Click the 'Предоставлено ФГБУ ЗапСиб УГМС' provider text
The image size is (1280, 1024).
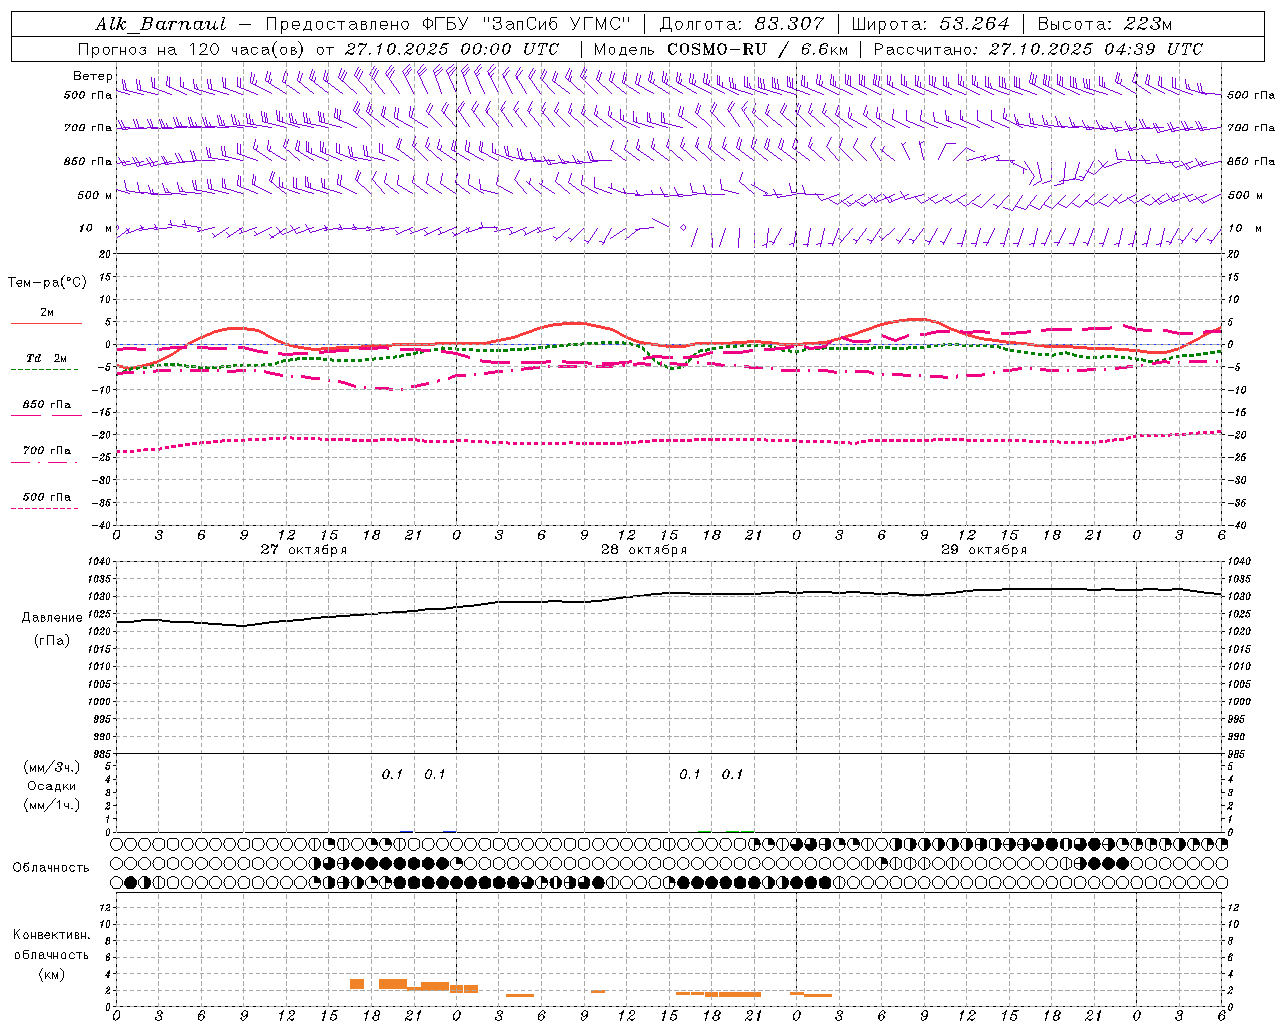click(x=449, y=24)
